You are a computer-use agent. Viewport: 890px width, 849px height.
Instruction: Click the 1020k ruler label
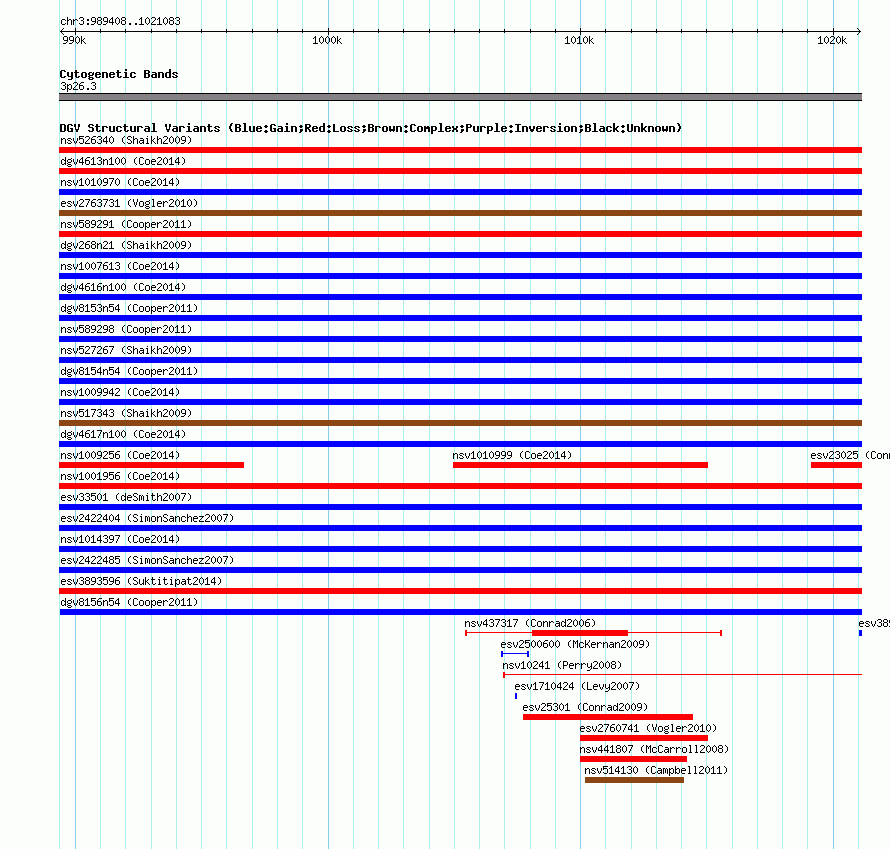click(x=832, y=40)
